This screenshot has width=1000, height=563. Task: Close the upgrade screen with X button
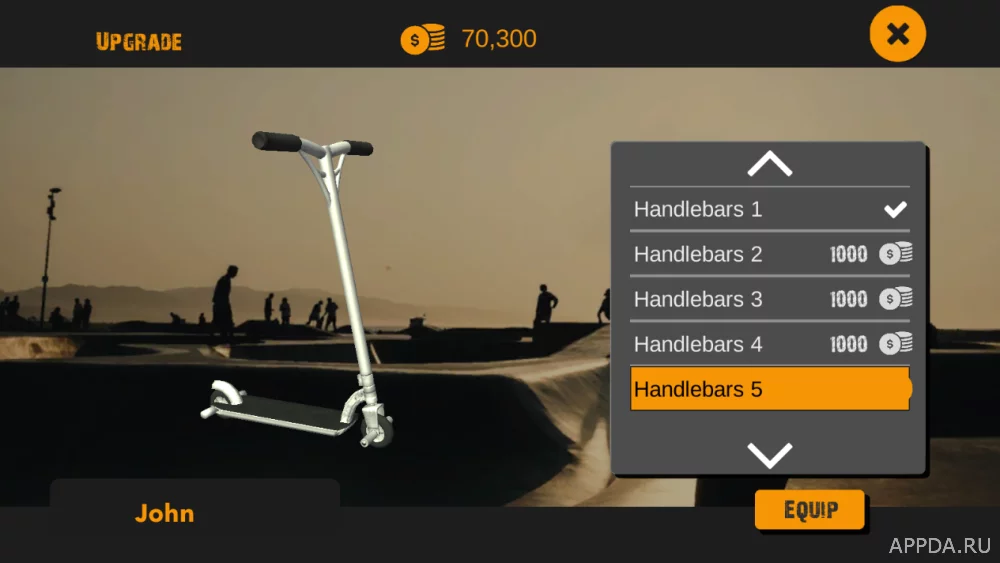pyautogui.click(x=897, y=34)
